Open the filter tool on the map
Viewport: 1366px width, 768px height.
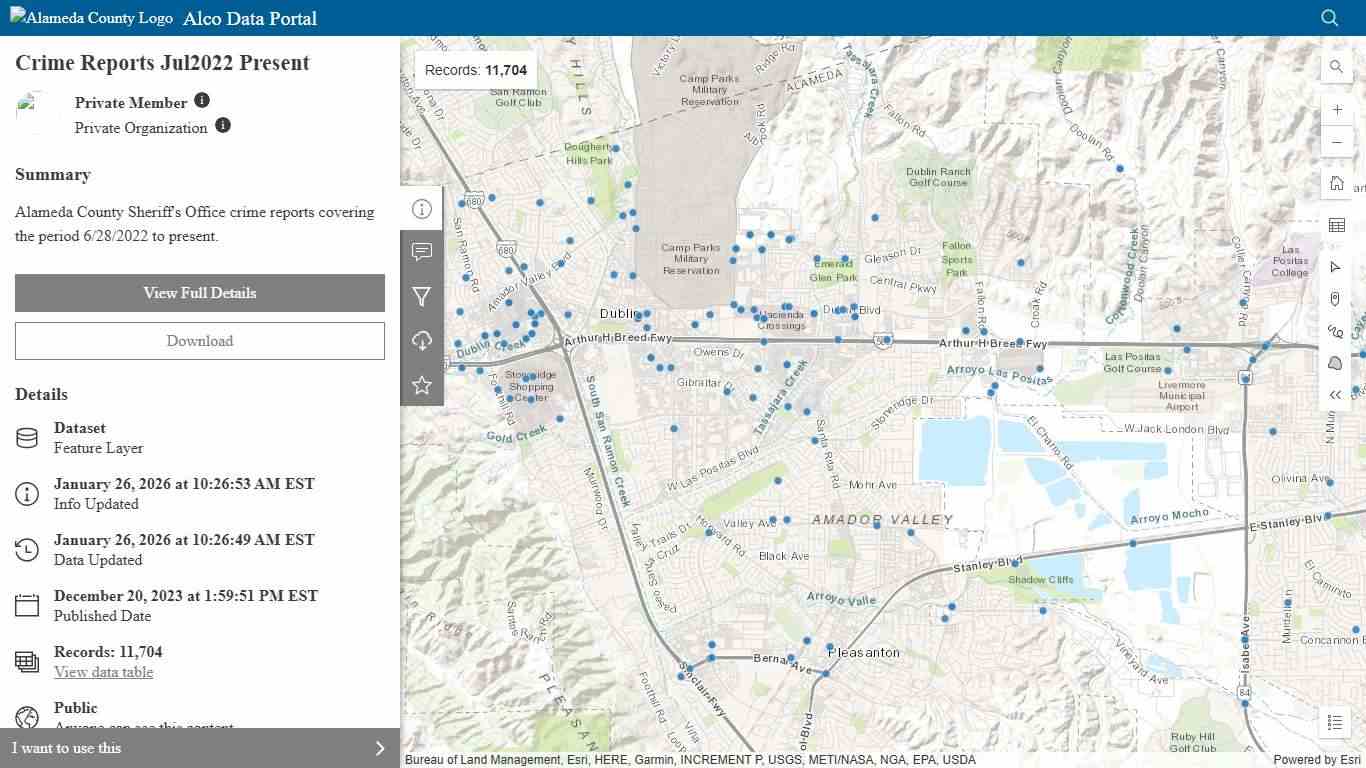click(421, 296)
